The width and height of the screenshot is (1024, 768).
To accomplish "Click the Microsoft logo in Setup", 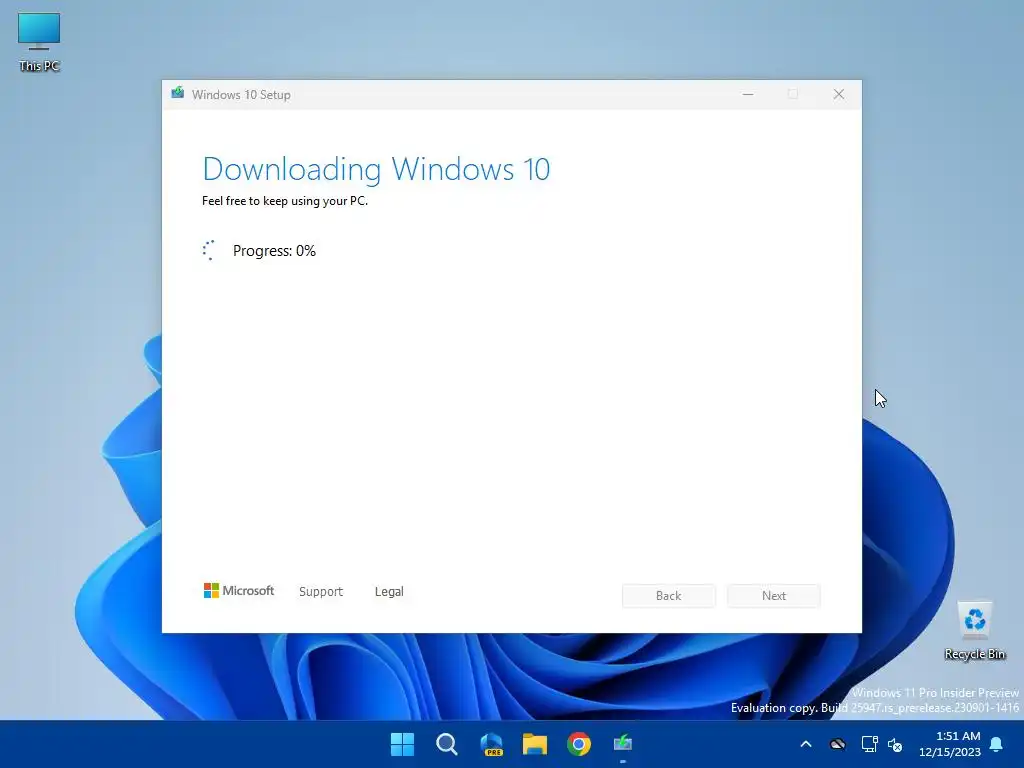I will (x=239, y=590).
